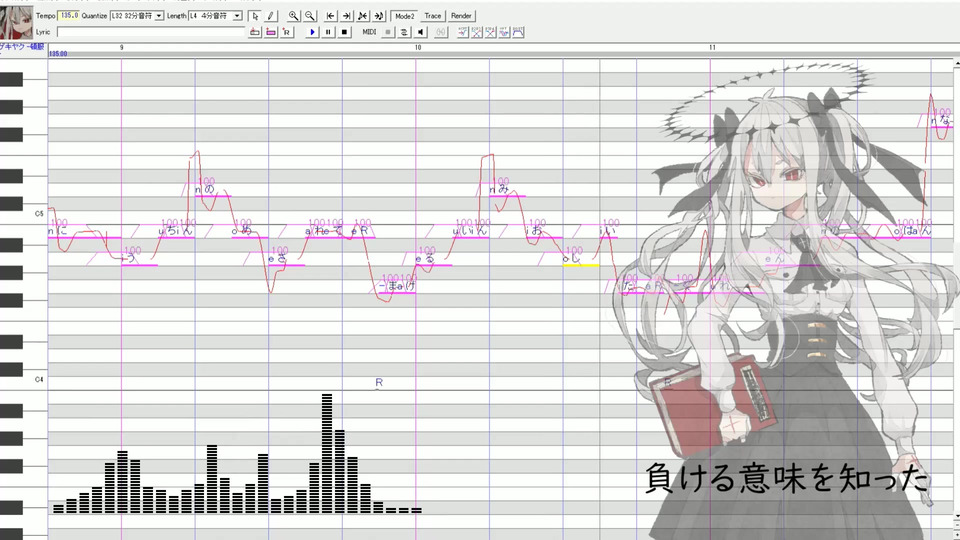
Task: Click the C4 piano key label
Action: point(39,380)
